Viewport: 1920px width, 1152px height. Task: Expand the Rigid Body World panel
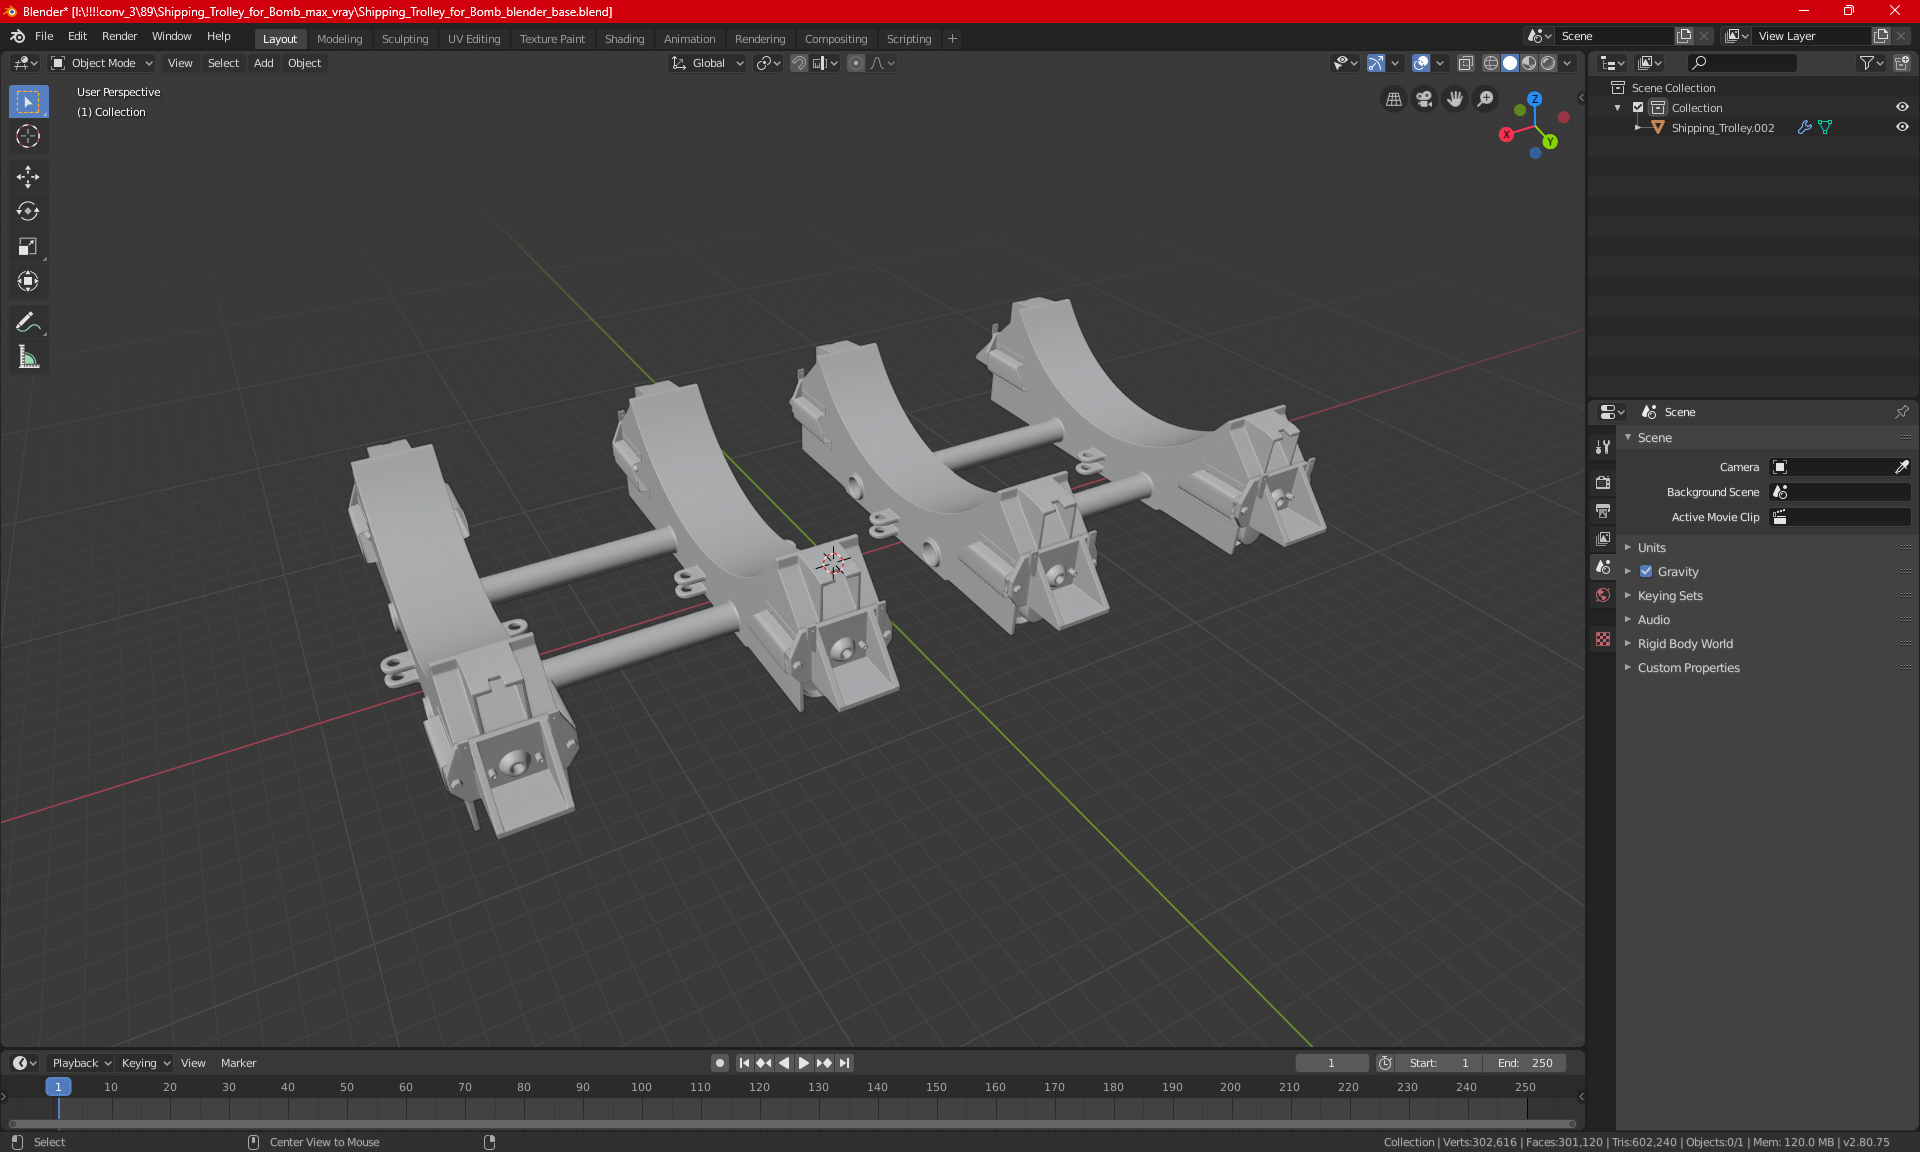click(x=1685, y=644)
